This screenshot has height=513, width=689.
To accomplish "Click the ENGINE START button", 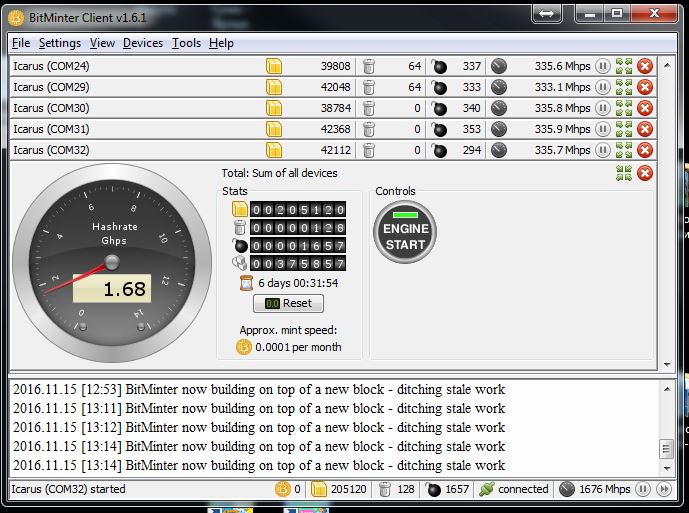I will (405, 232).
